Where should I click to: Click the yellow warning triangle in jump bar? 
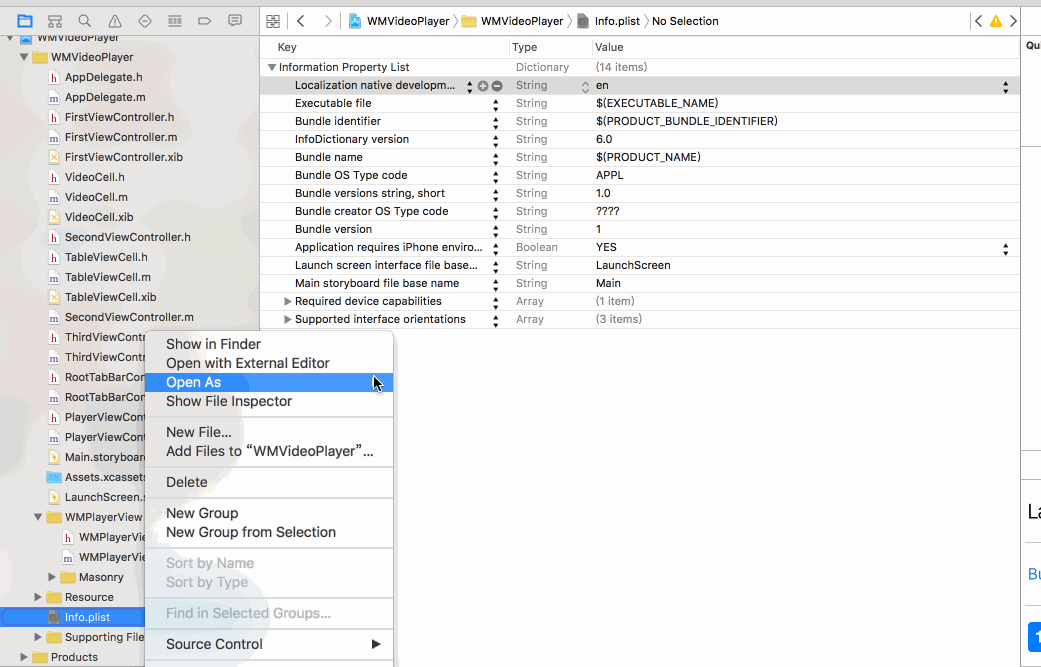tap(996, 21)
